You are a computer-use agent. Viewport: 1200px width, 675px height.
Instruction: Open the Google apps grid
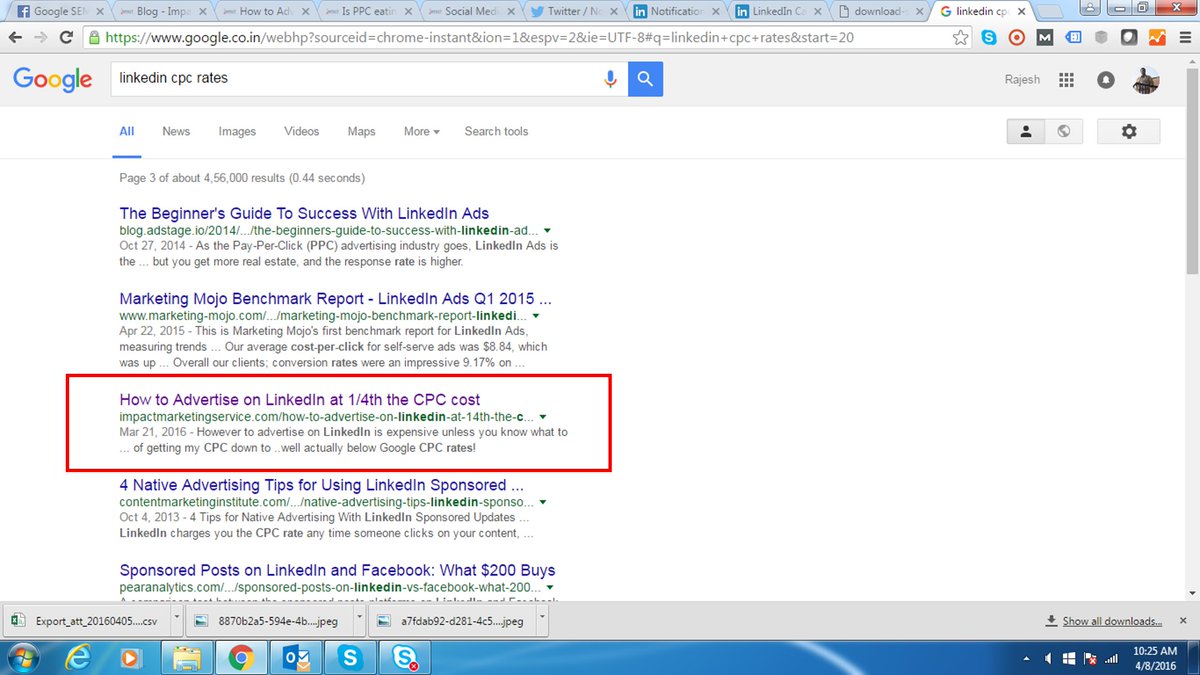1066,80
